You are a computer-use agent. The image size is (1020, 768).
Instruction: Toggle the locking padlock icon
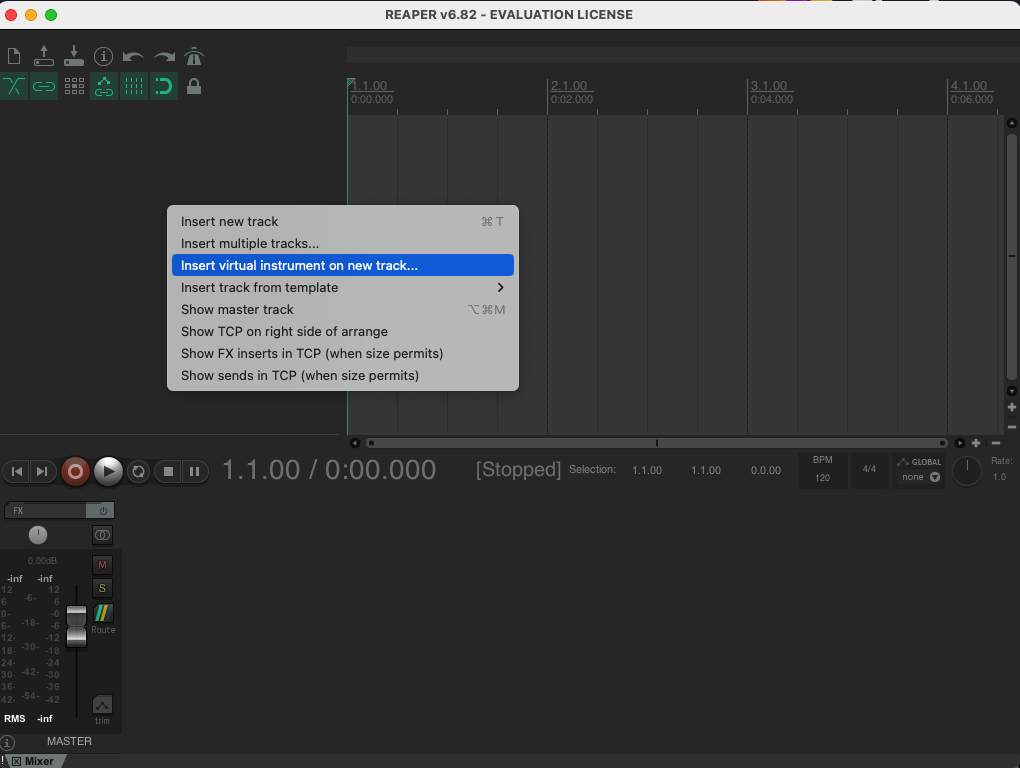tap(194, 86)
